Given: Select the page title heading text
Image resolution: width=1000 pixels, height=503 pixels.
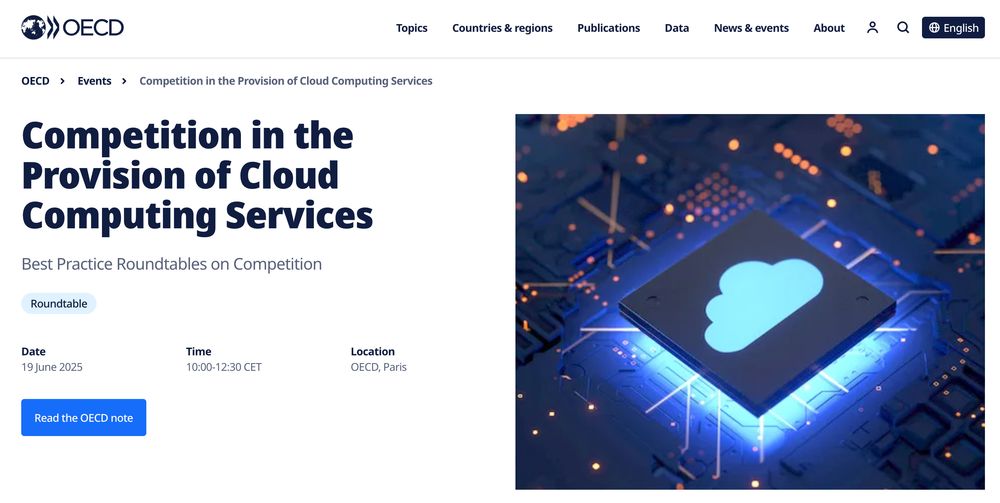Looking at the screenshot, I should click(197, 175).
